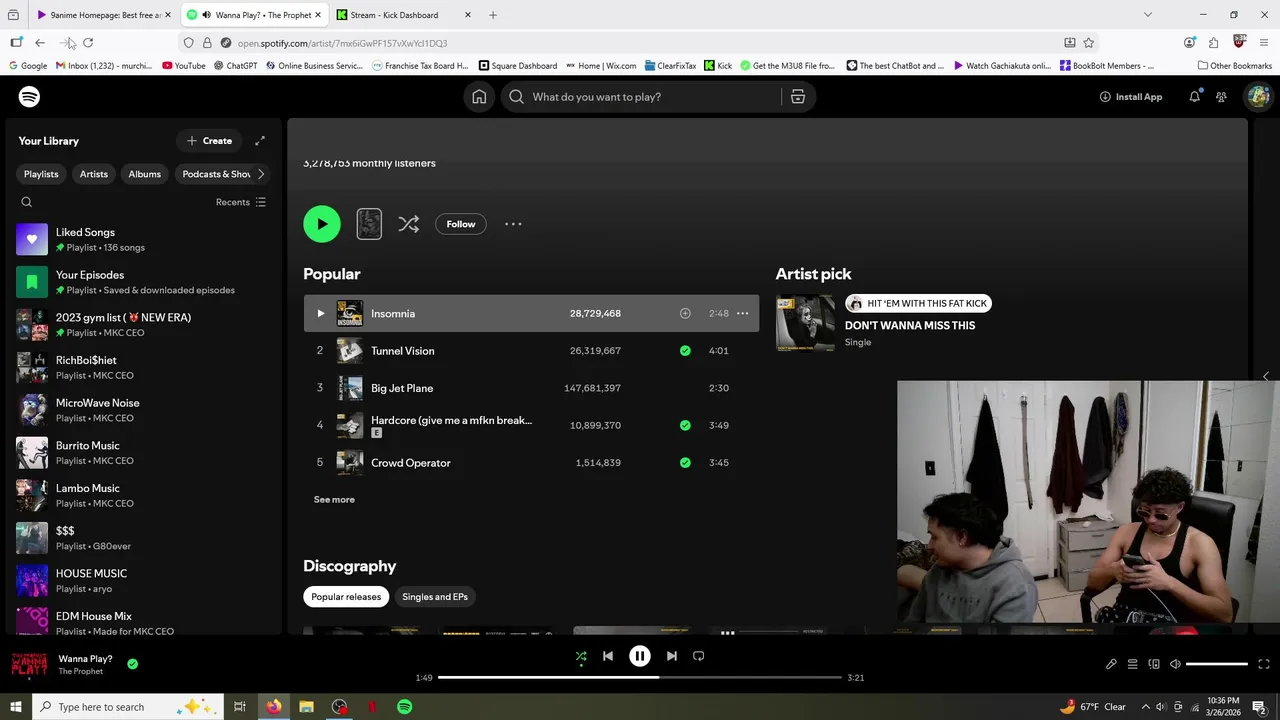Open Burrito Music playlist
Image resolution: width=1280 pixels, height=720 pixels.
click(x=143, y=453)
